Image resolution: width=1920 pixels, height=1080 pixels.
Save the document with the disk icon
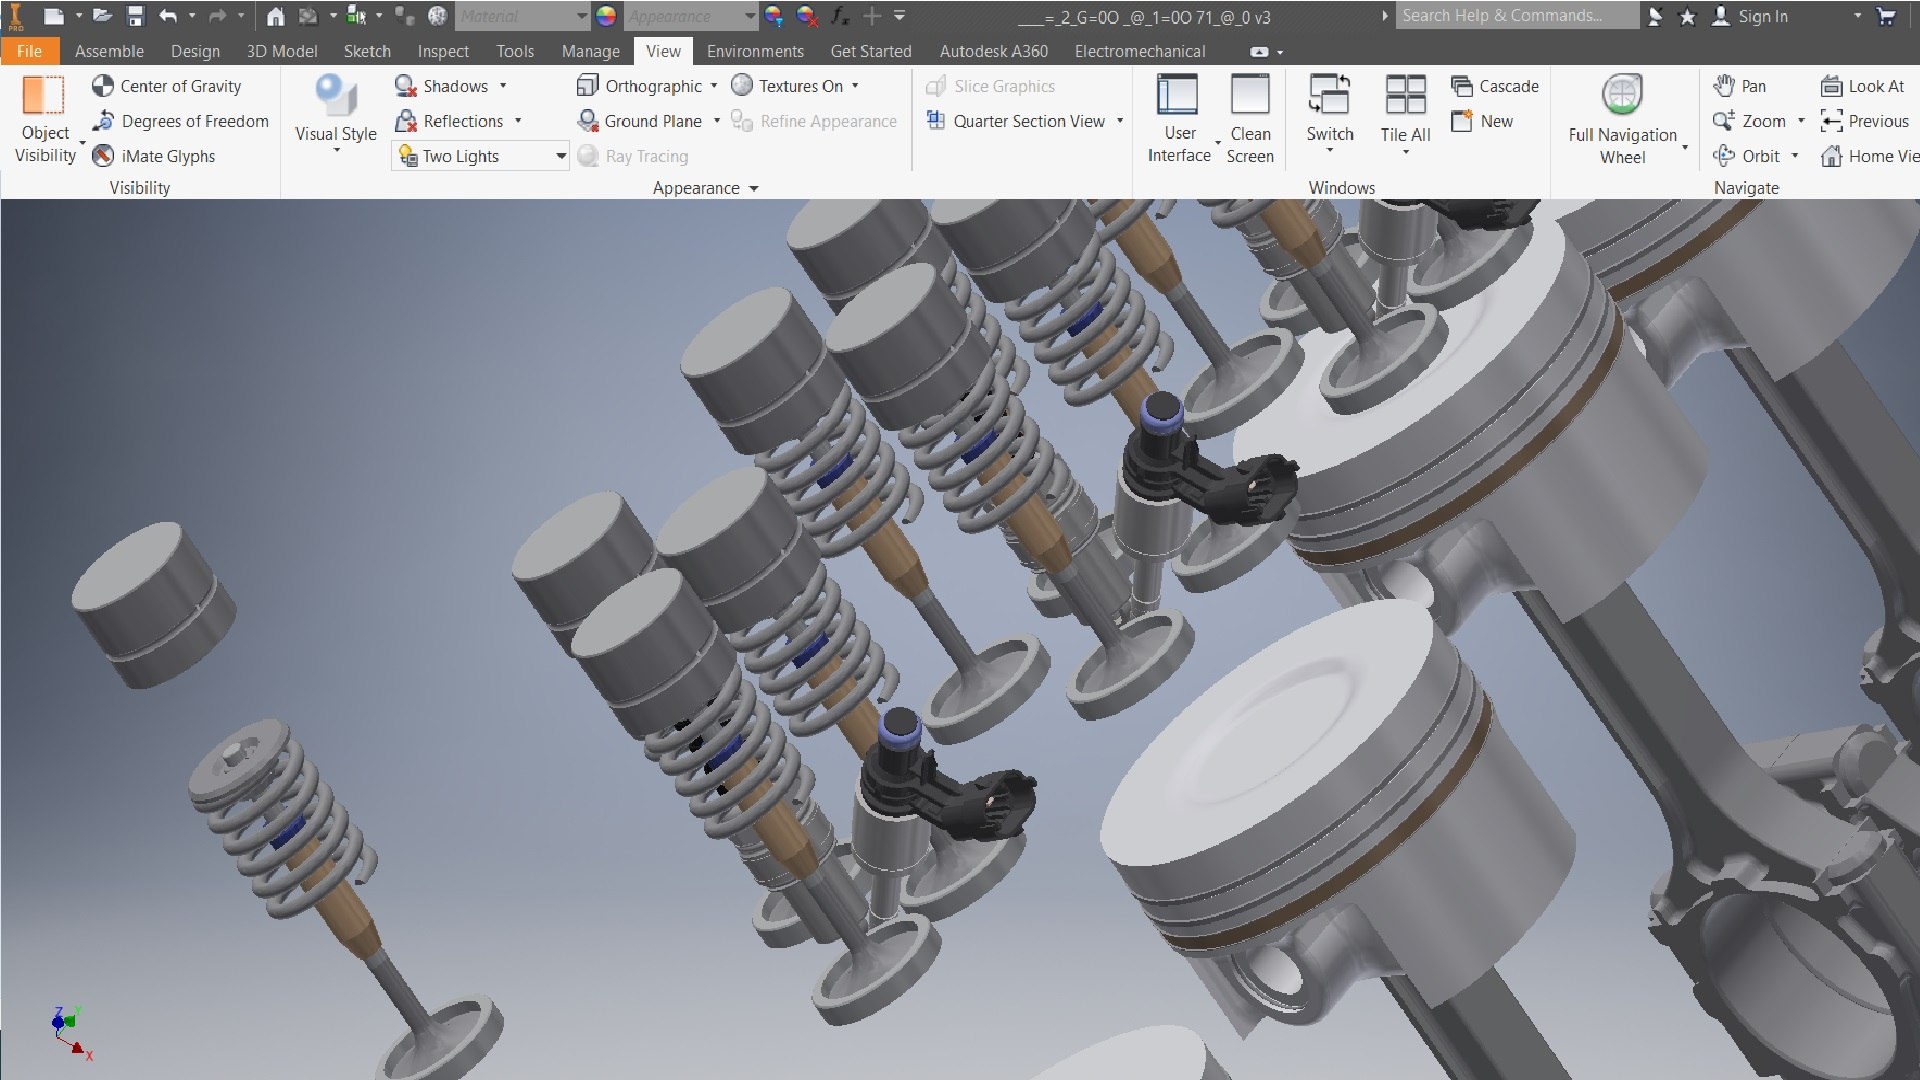135,16
